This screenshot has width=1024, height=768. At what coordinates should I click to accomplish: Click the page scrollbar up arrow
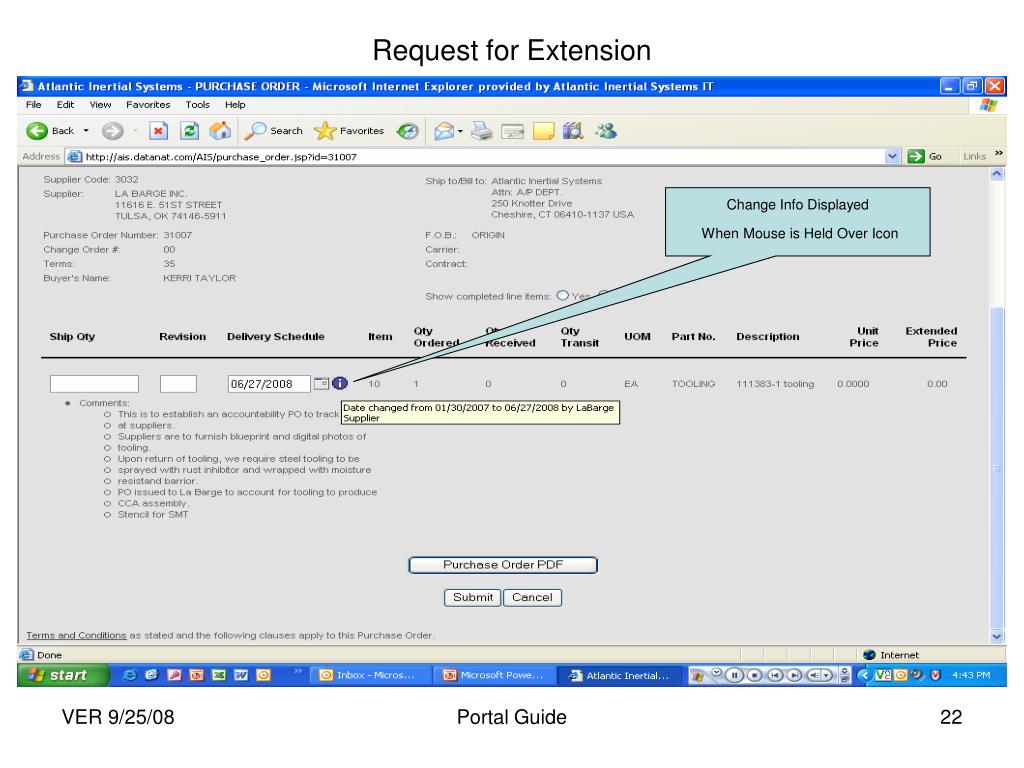(x=997, y=174)
